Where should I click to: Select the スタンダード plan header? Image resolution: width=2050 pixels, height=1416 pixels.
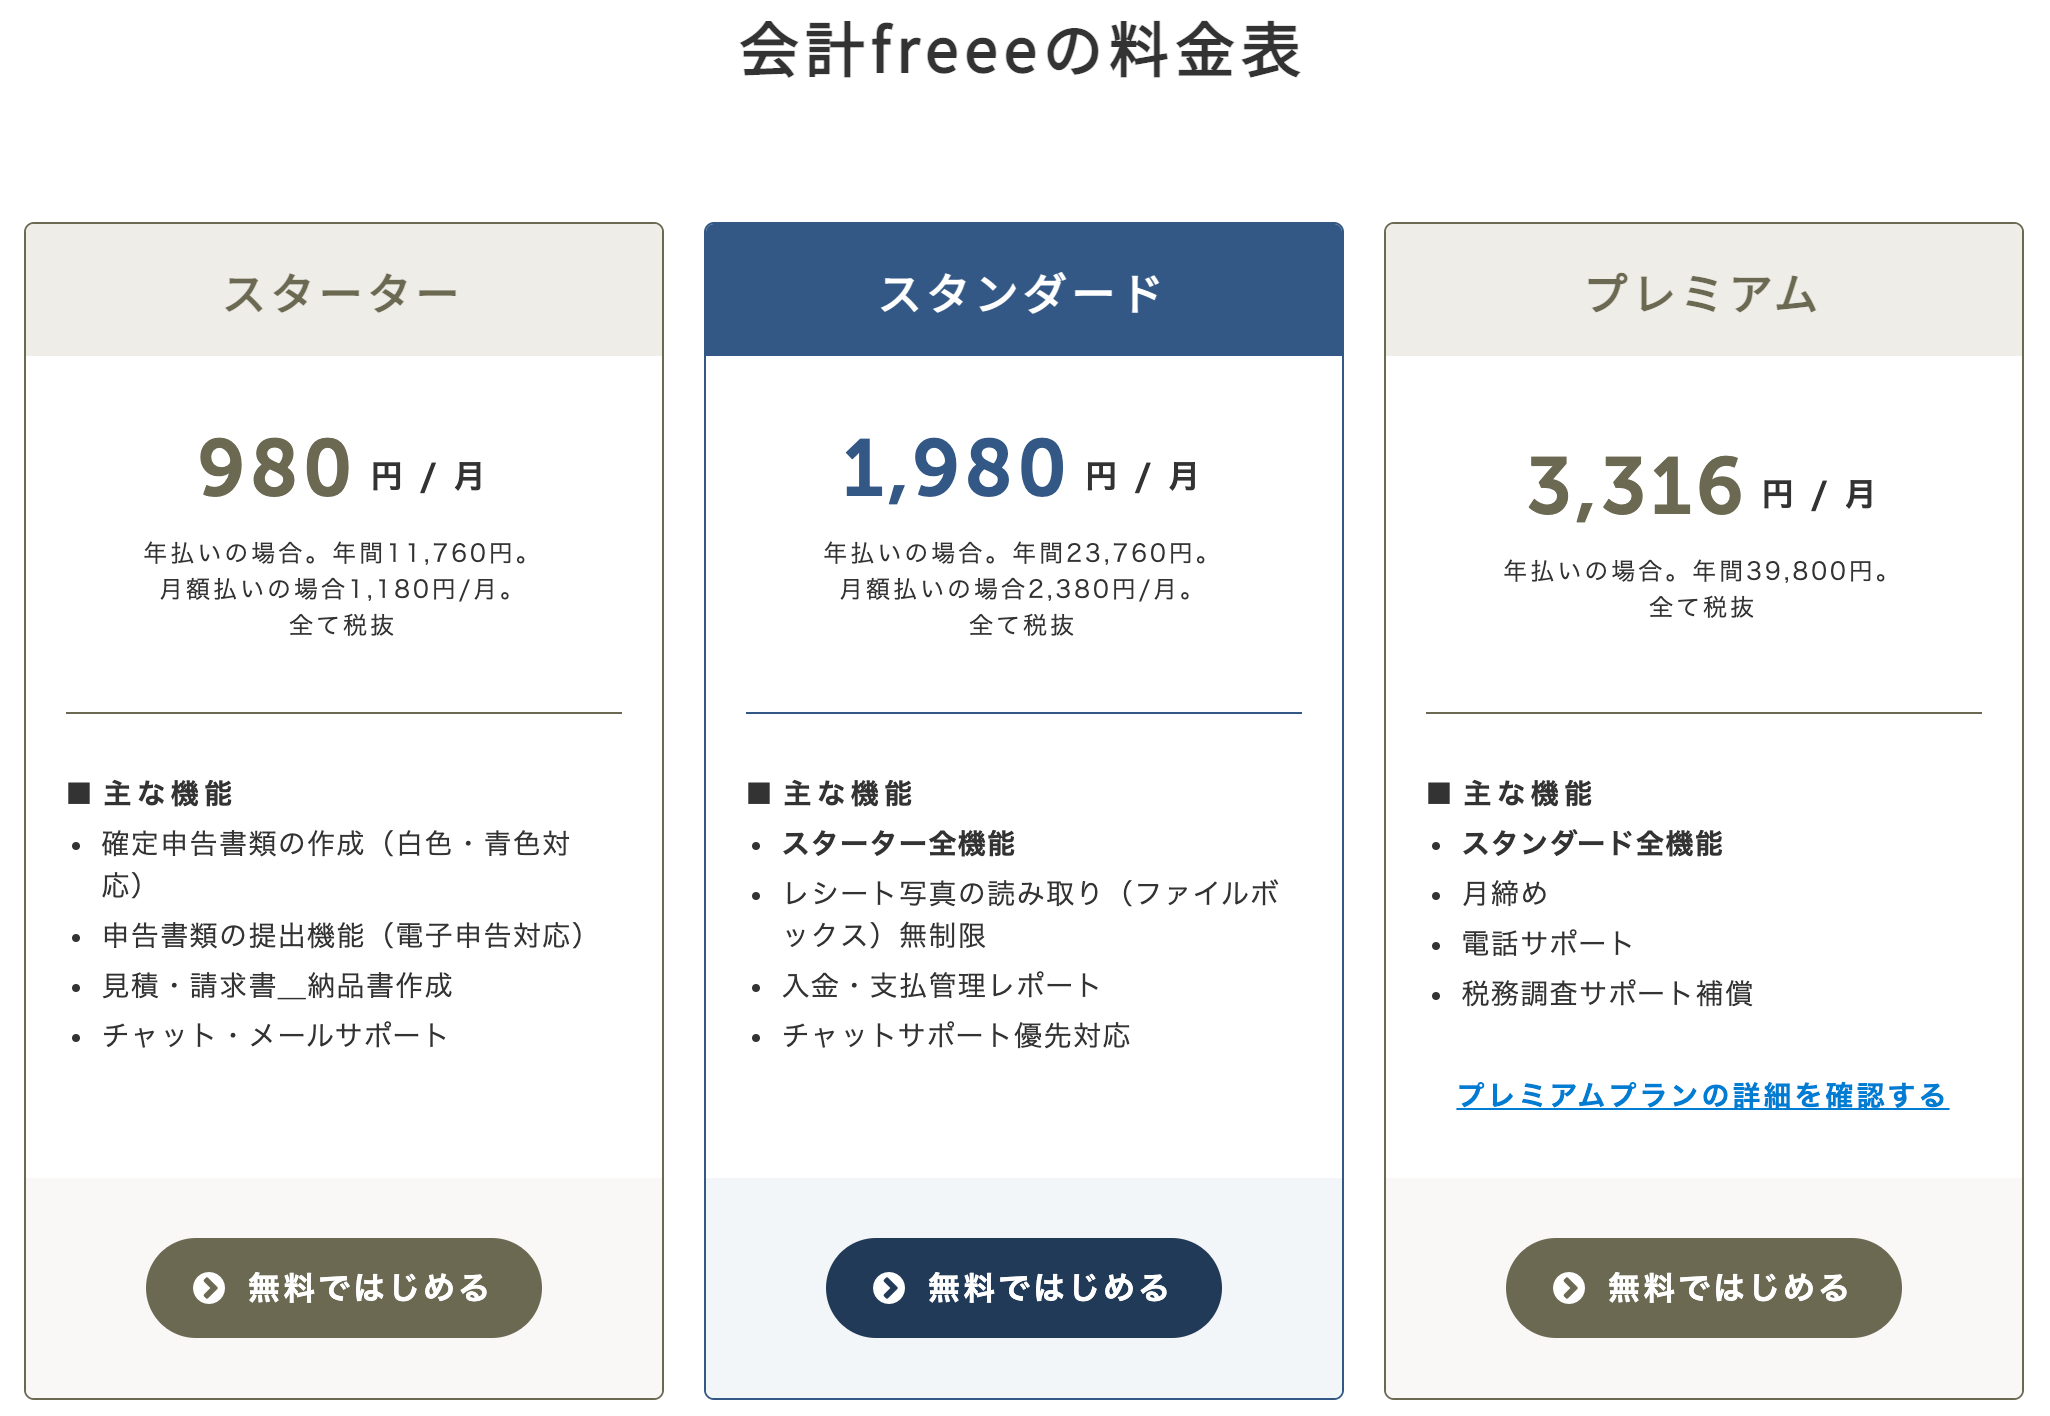[1024, 290]
